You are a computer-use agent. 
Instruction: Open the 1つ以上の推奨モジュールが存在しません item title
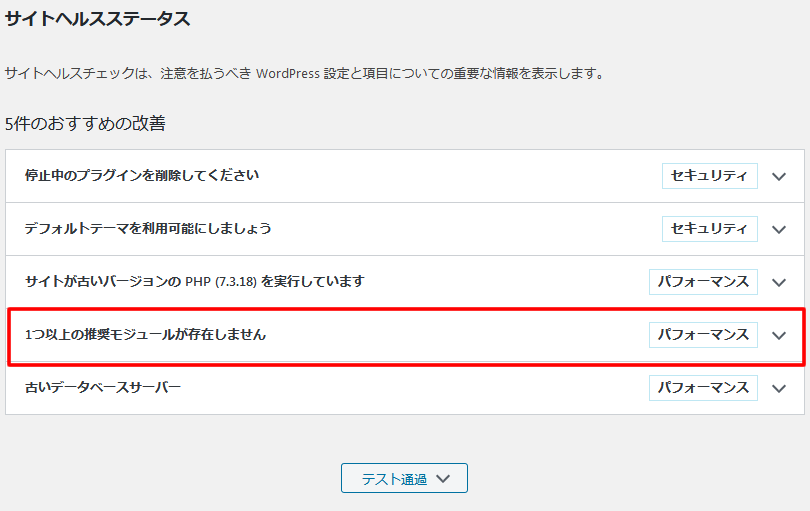[146, 334]
